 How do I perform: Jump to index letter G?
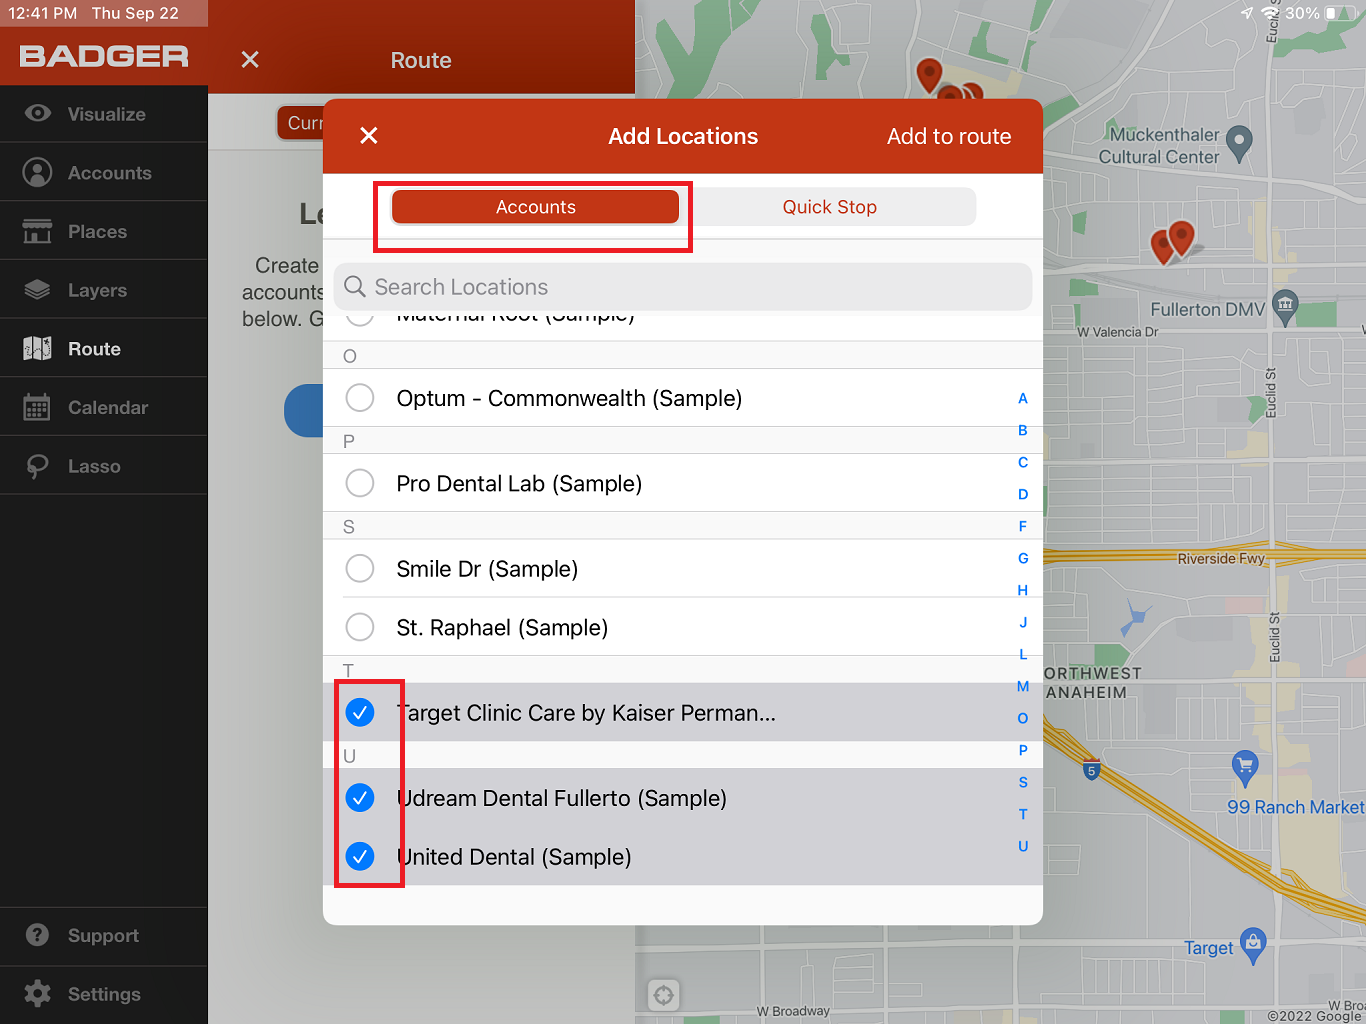click(x=1023, y=558)
